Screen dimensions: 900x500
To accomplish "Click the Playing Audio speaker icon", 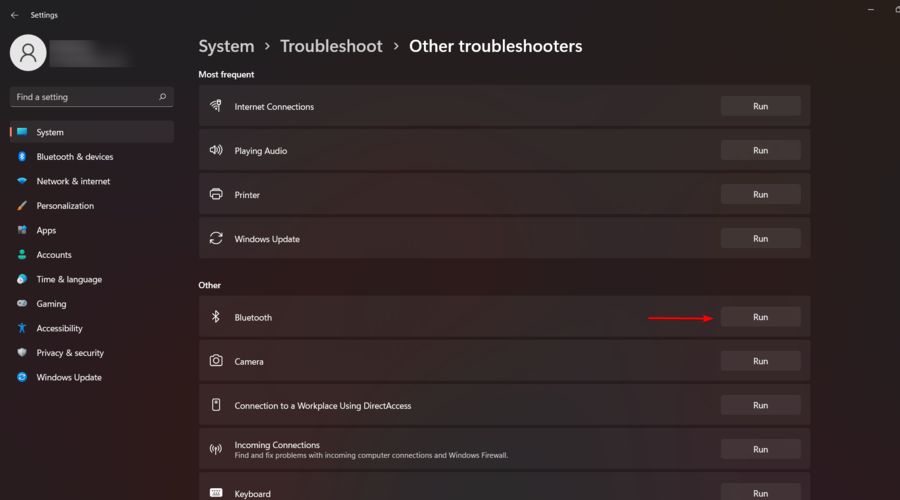I will [216, 150].
